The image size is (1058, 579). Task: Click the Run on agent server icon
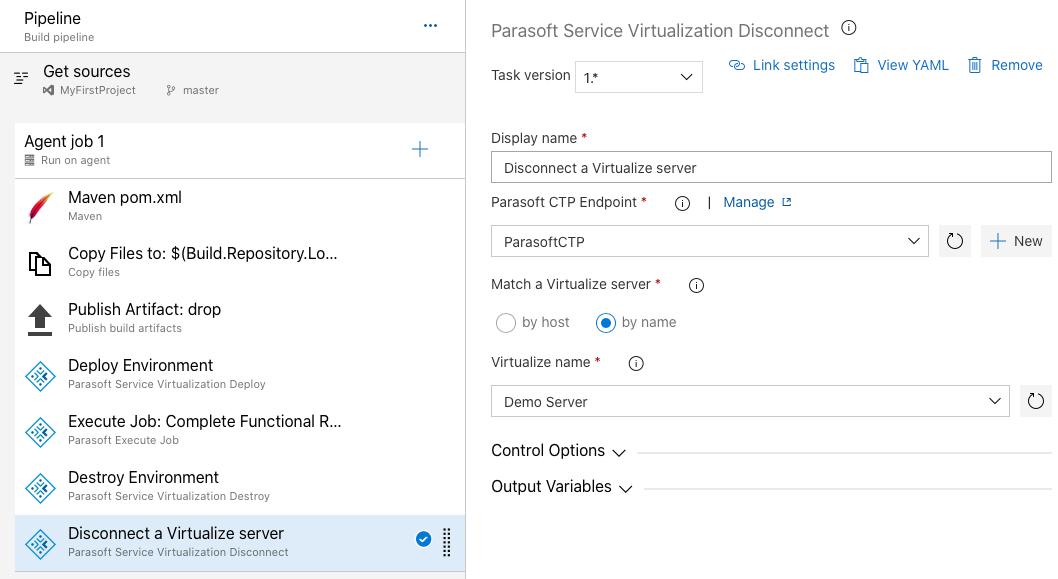[x=29, y=161]
